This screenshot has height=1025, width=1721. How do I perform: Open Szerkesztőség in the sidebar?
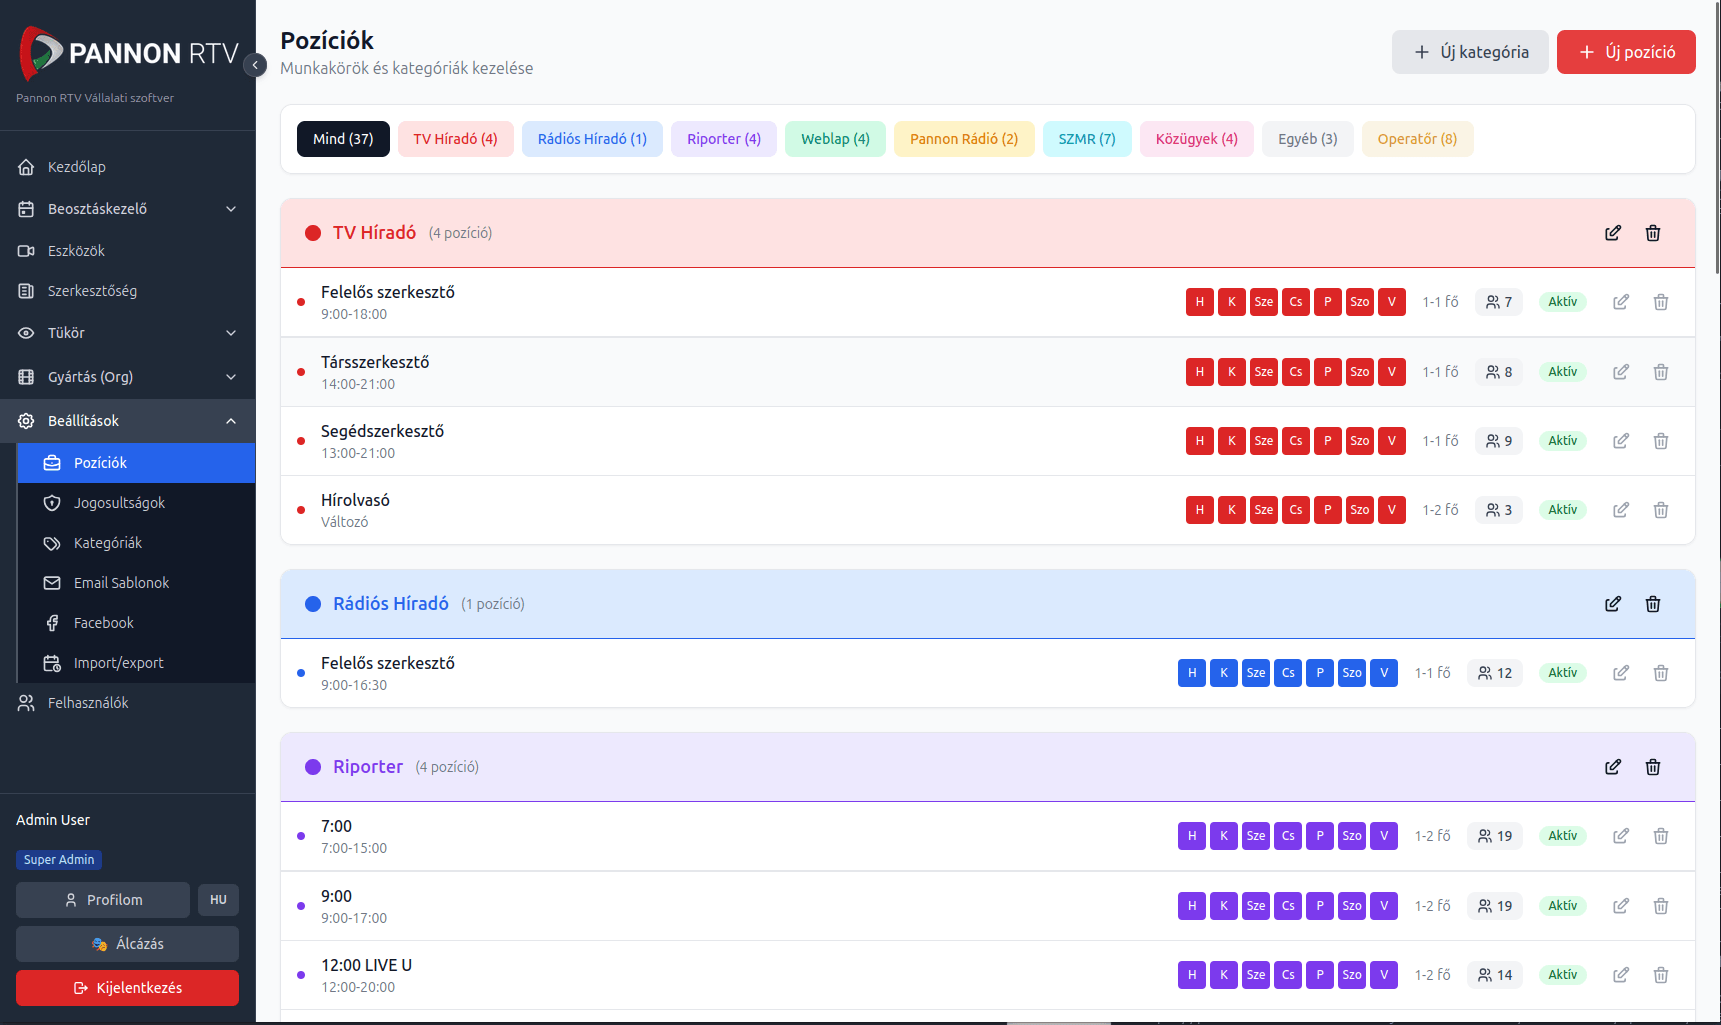click(x=128, y=291)
